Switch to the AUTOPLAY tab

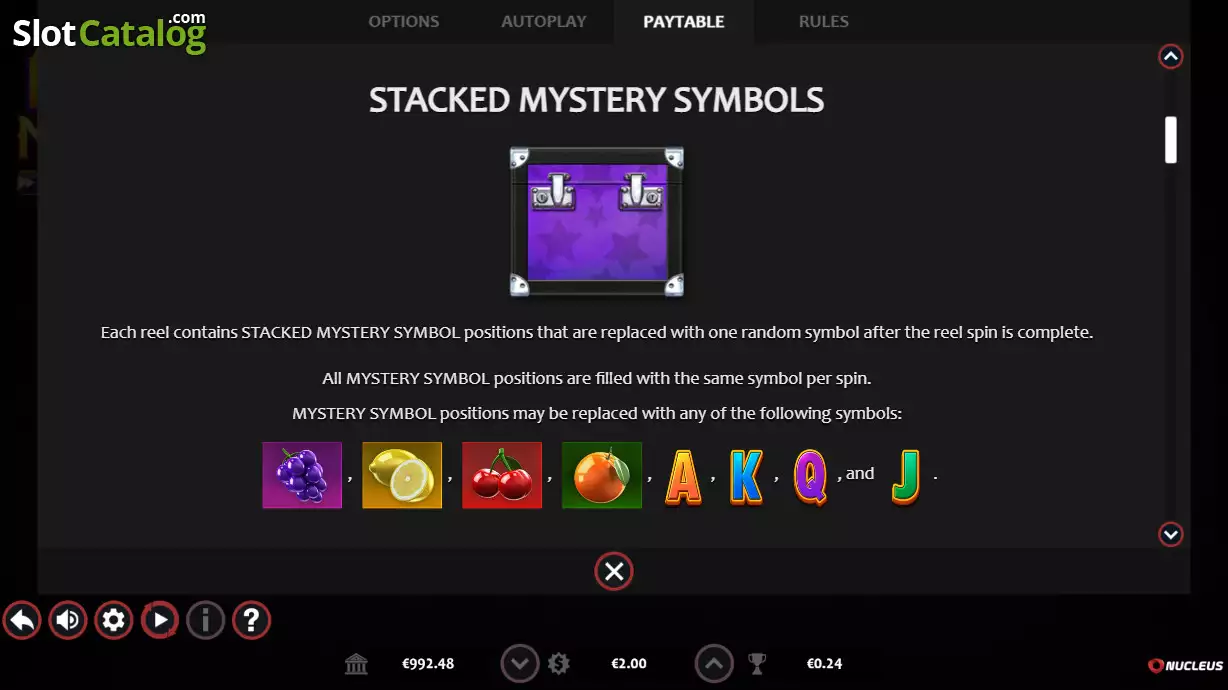[544, 21]
